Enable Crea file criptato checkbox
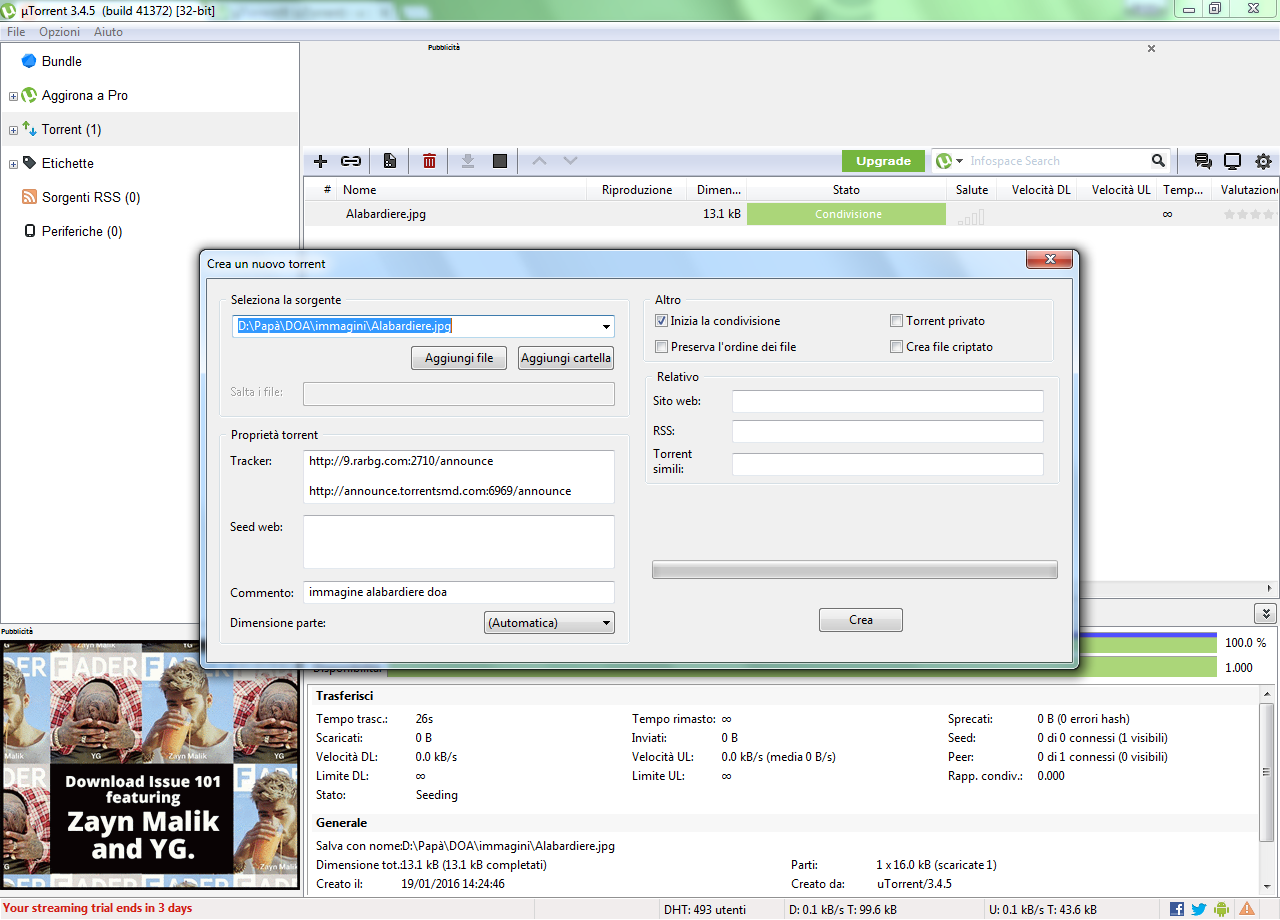Screen dimensions: 1280x920 coord(897,347)
